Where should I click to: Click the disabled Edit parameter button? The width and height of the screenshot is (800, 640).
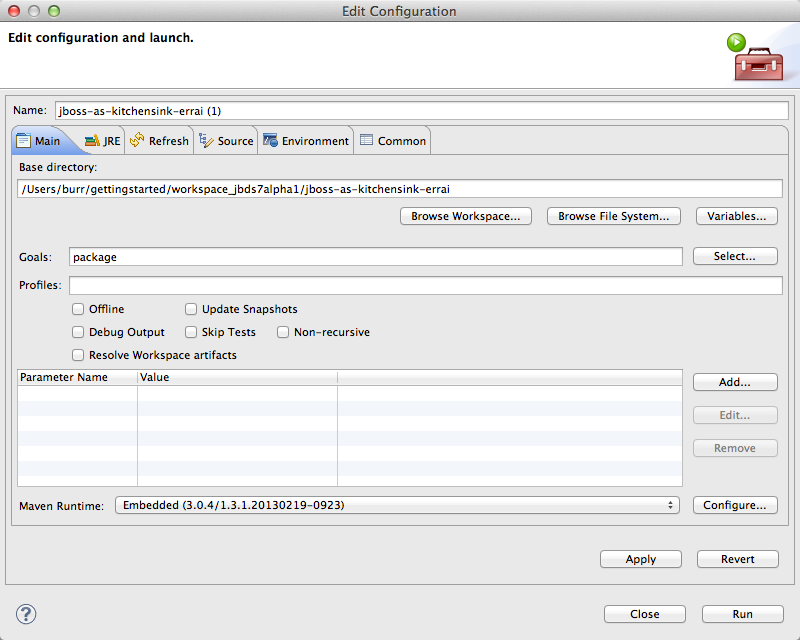pyautogui.click(x=735, y=415)
